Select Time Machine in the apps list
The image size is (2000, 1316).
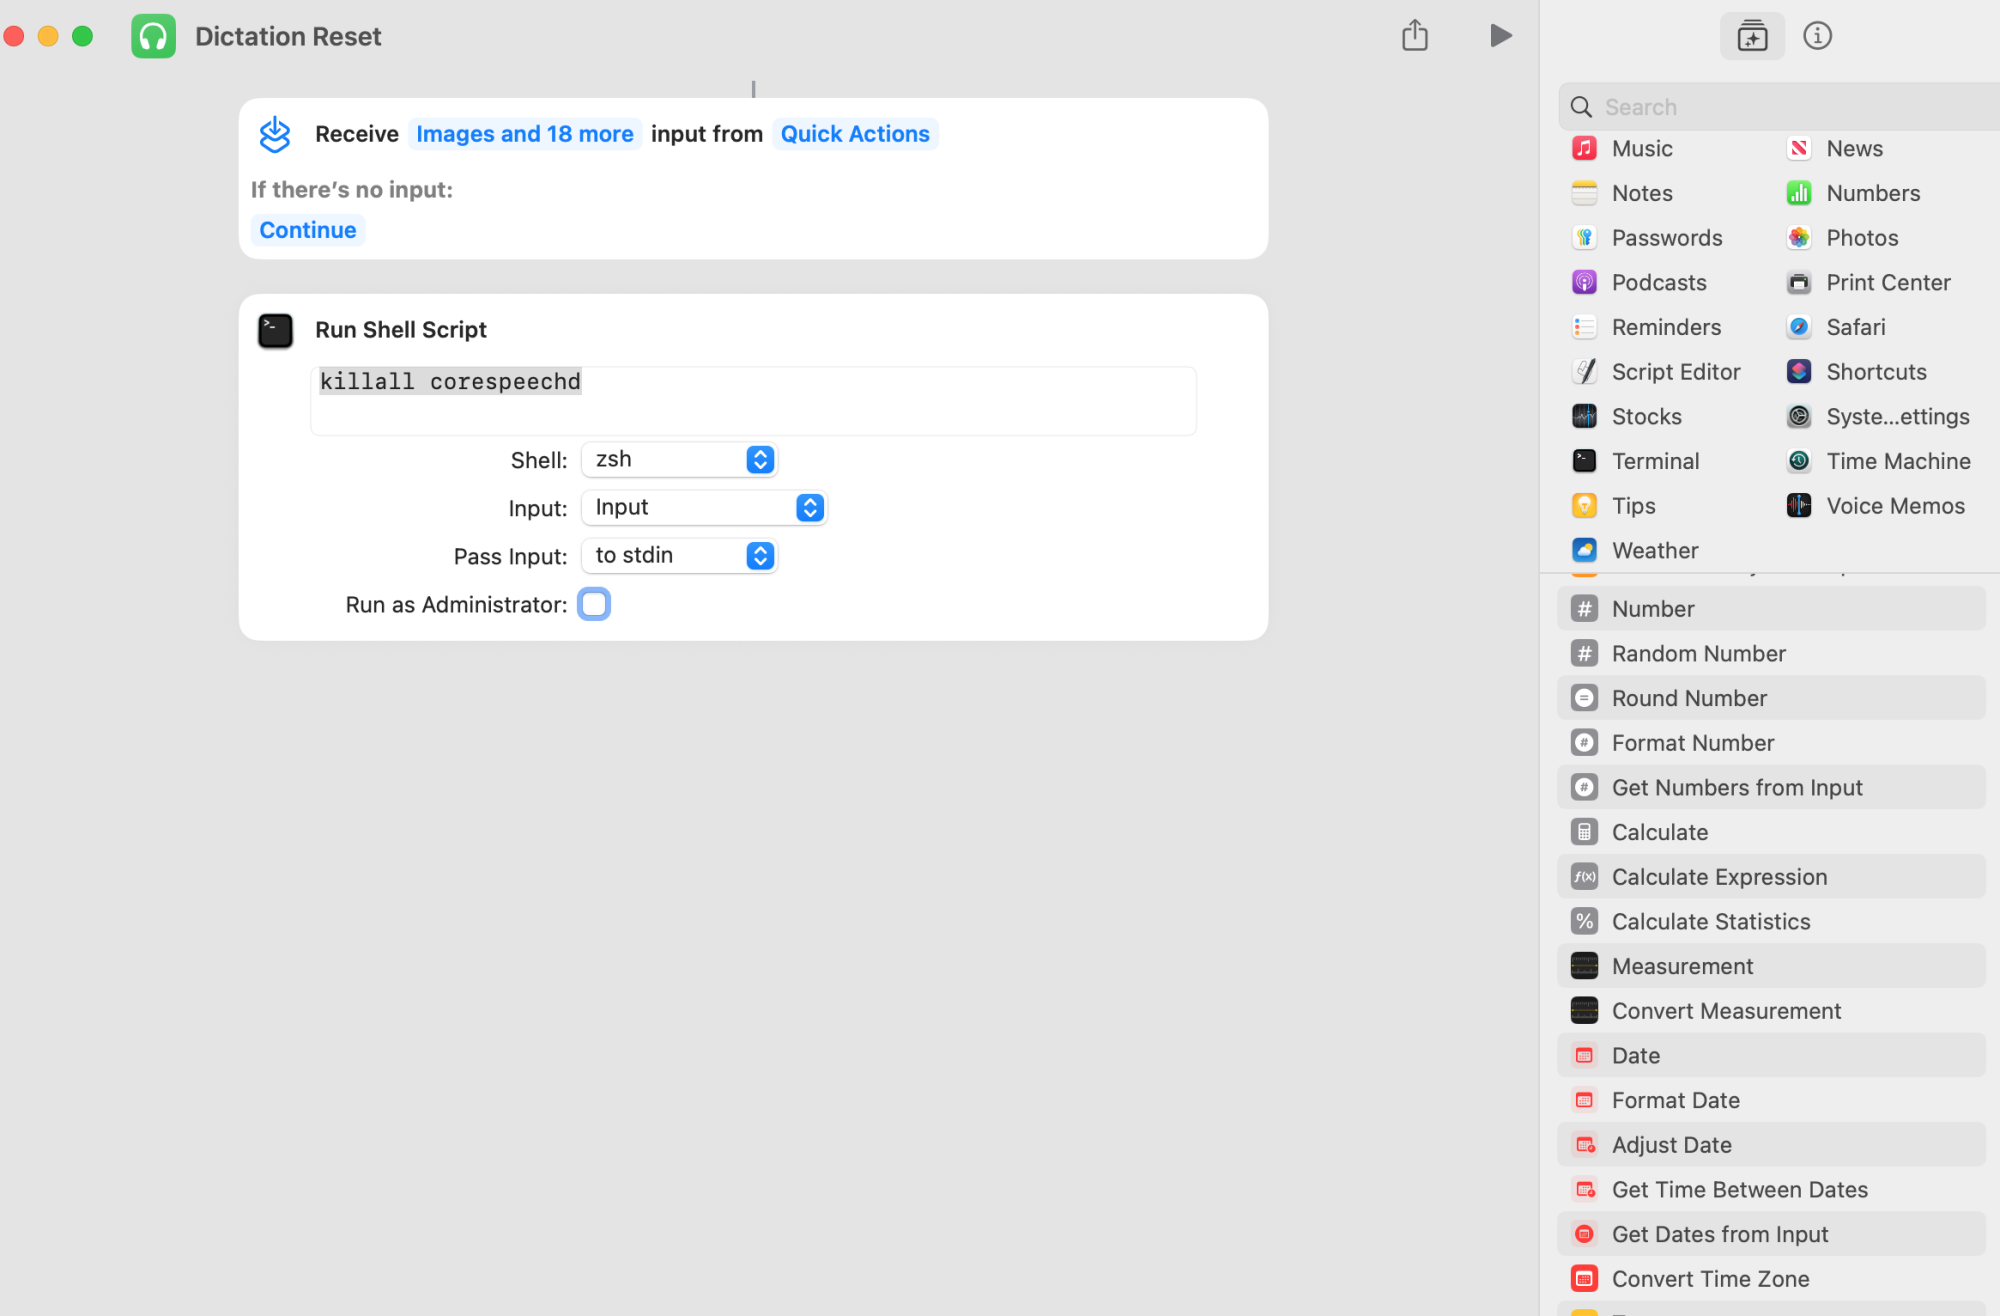pos(1897,461)
